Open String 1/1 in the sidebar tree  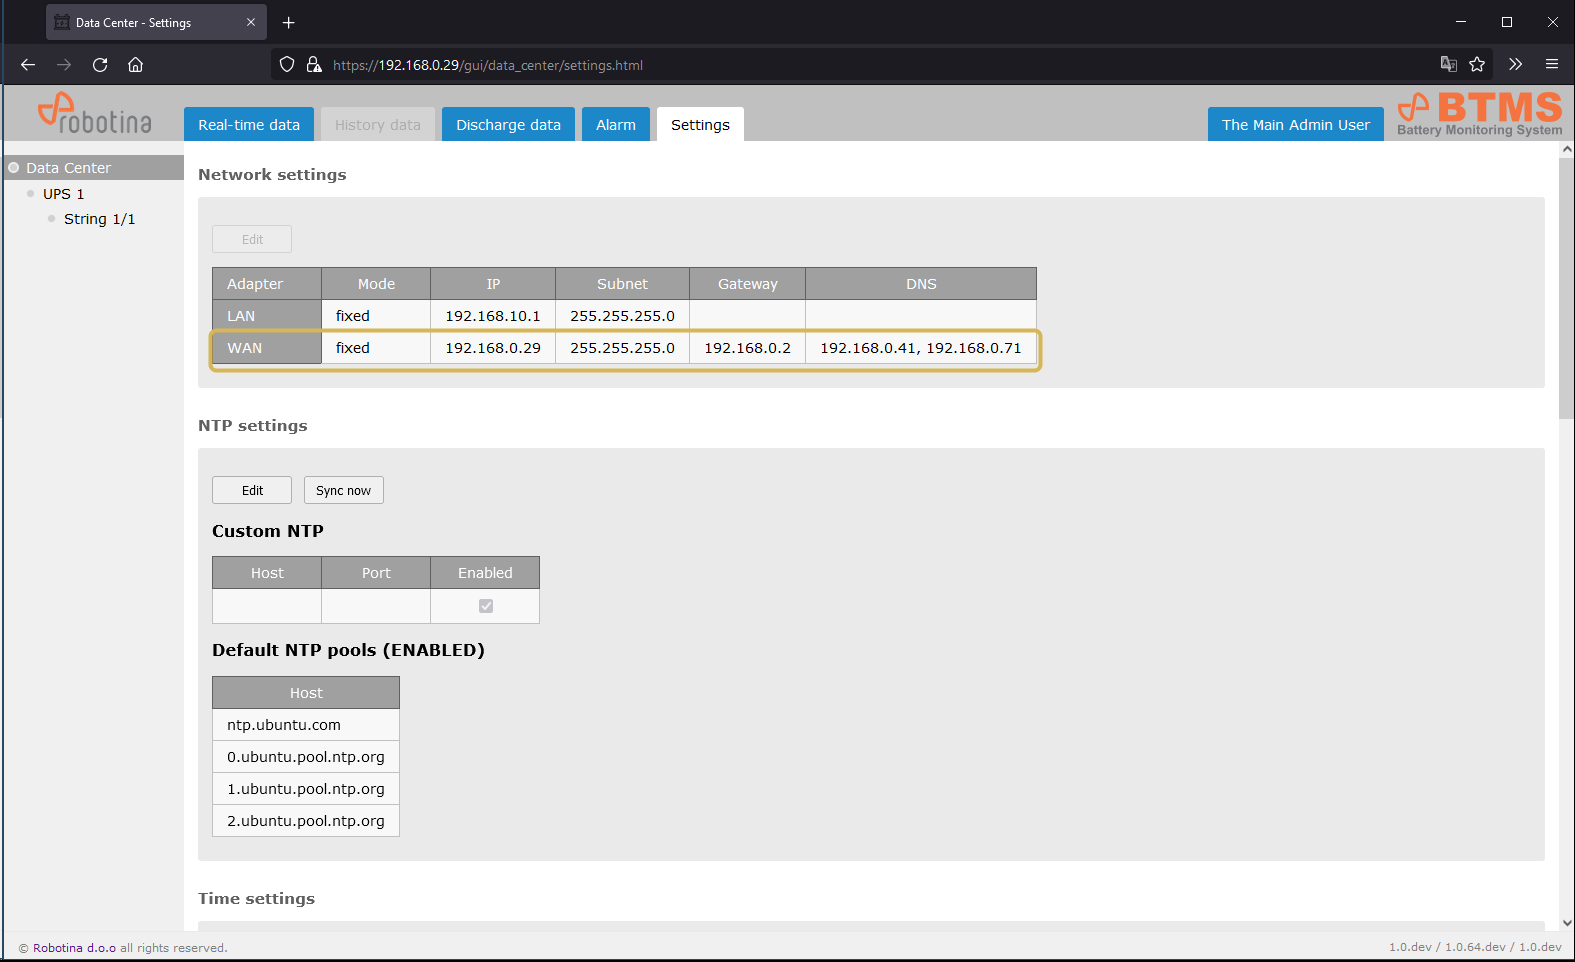pyautogui.click(x=99, y=219)
